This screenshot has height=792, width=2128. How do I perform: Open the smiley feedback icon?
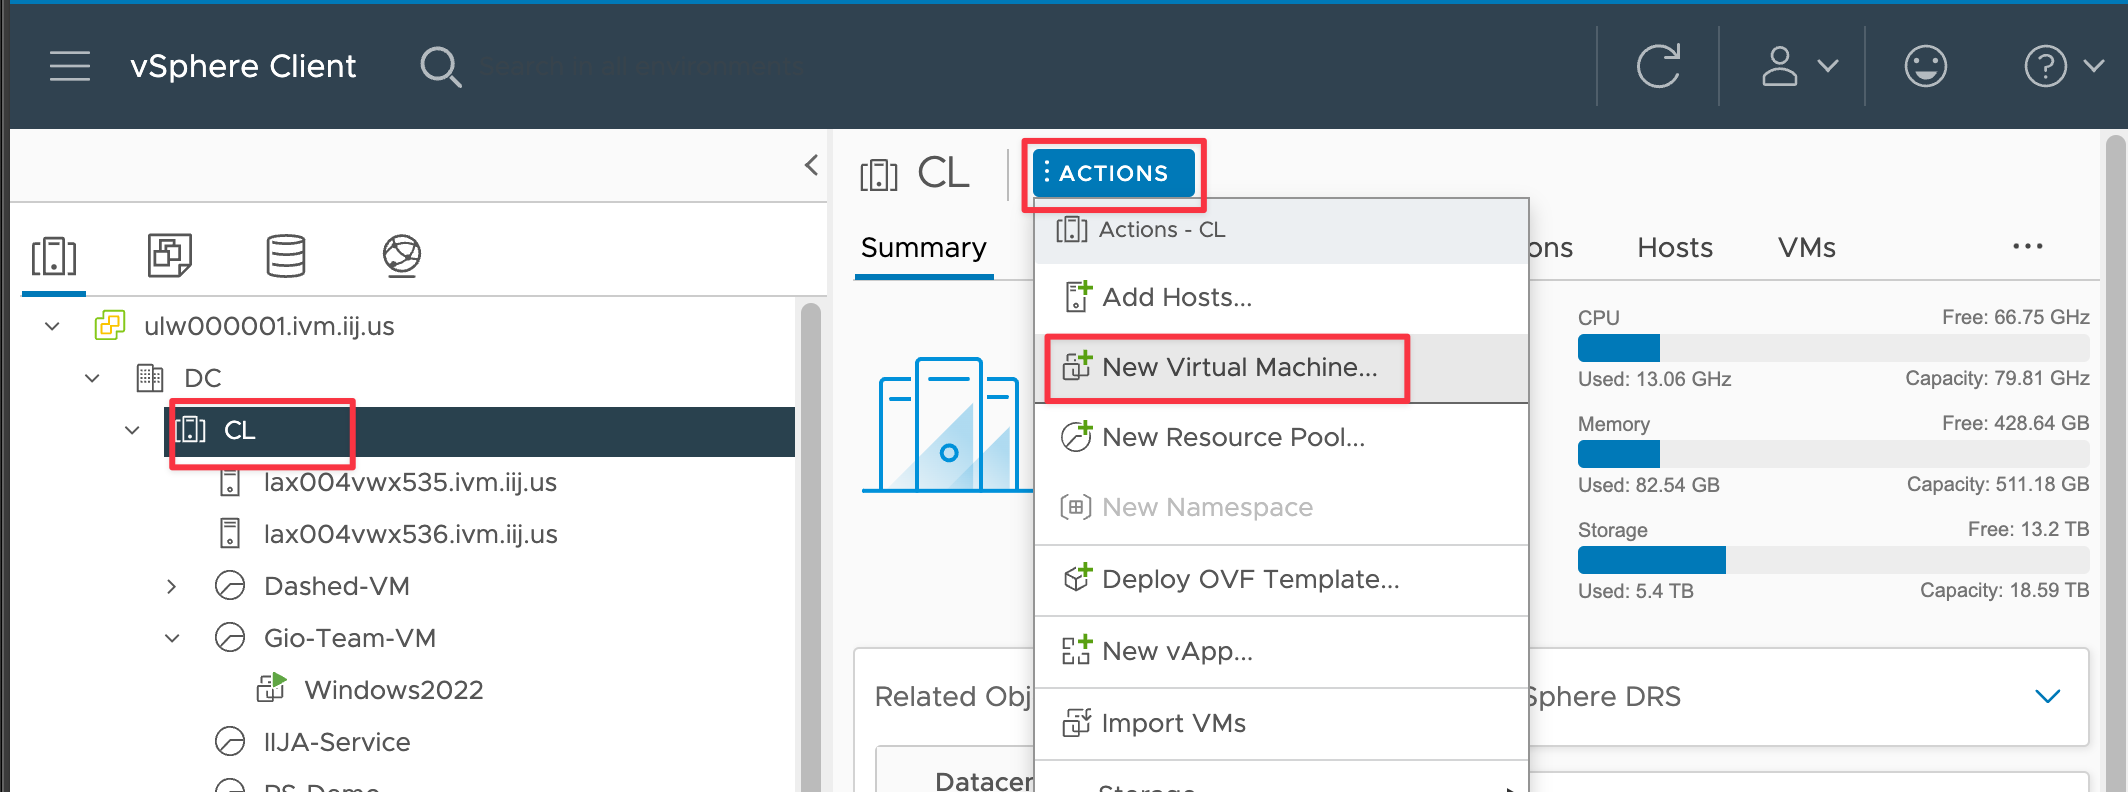(1925, 66)
